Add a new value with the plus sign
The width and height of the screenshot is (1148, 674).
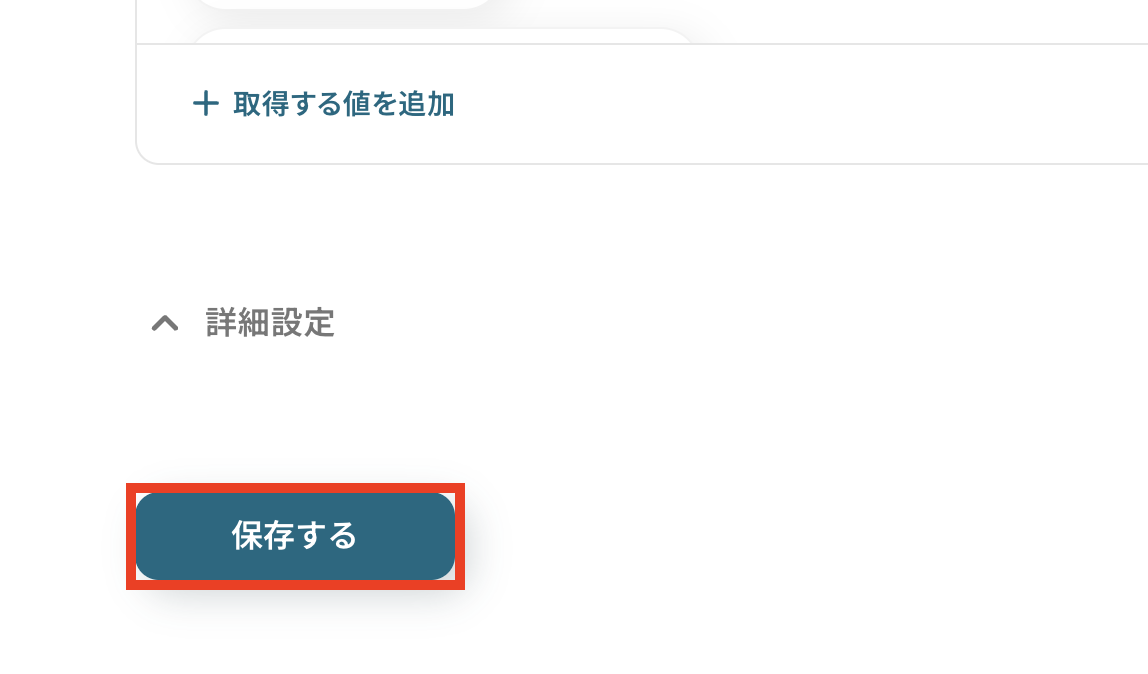(x=206, y=104)
